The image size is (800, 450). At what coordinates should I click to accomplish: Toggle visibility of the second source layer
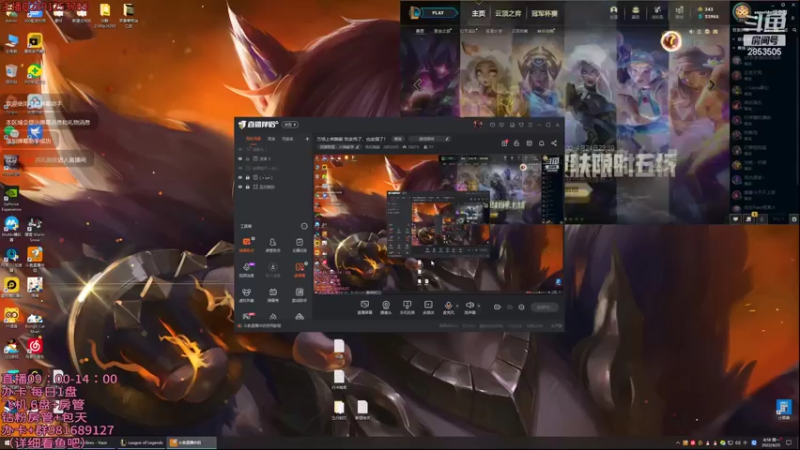pyautogui.click(x=240, y=159)
